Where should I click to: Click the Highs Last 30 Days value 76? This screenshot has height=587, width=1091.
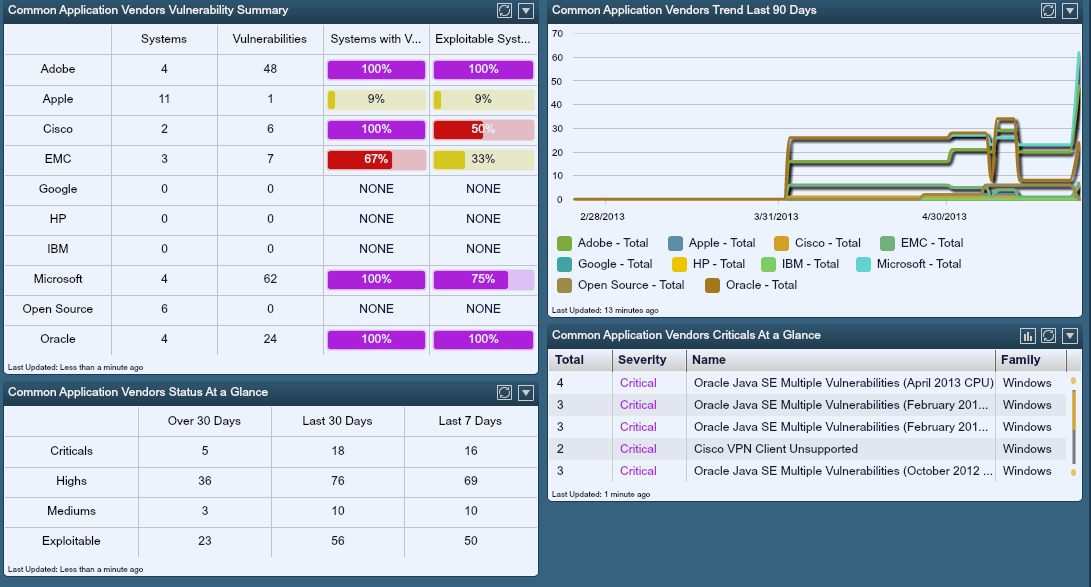click(338, 481)
